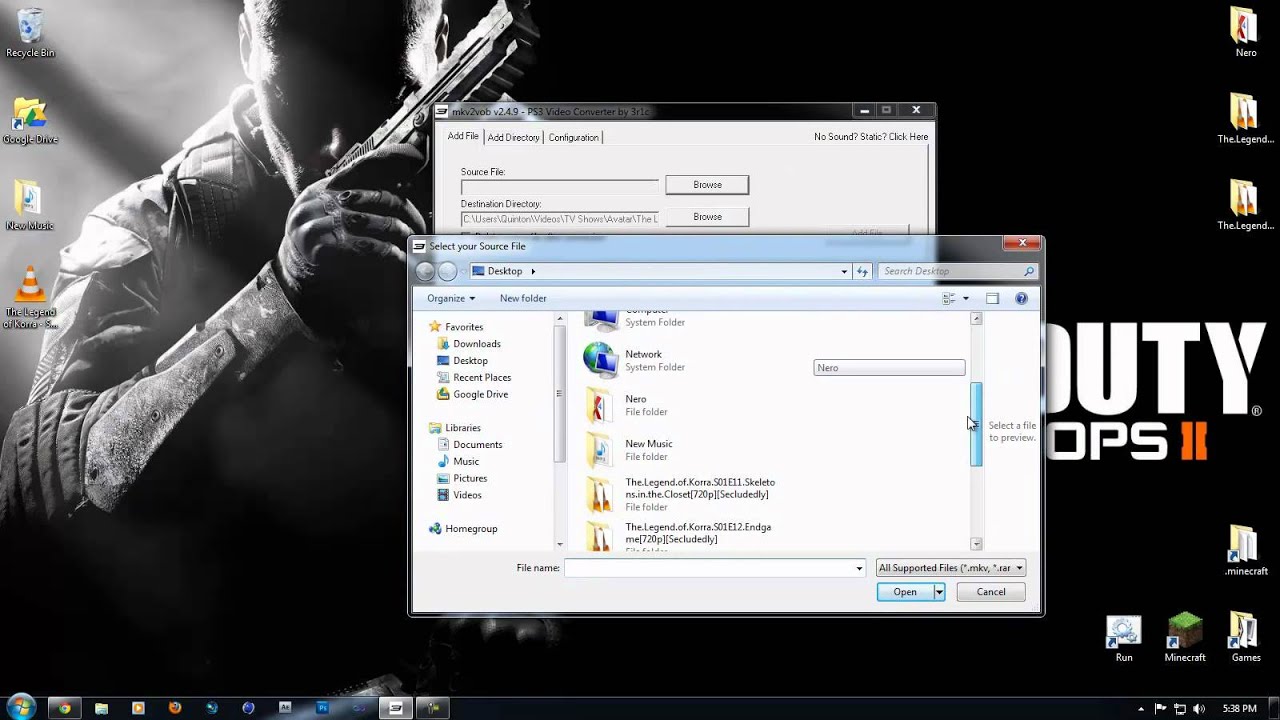Show hidden system tray icons
Screen dimensions: 1280x720
tap(1140, 709)
